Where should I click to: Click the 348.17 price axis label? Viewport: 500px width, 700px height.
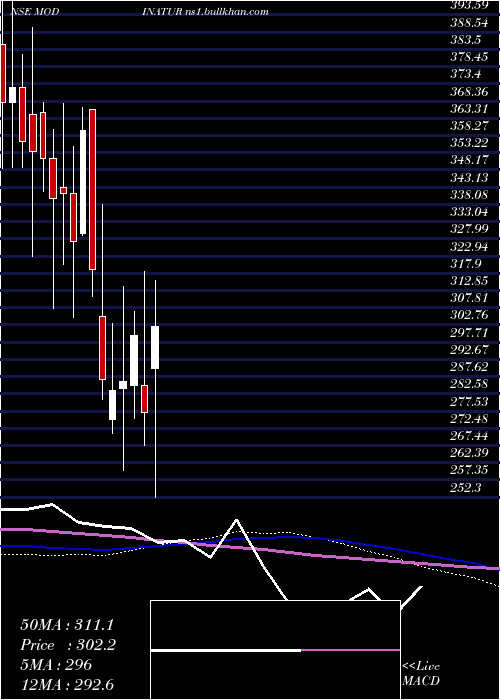coord(470,160)
